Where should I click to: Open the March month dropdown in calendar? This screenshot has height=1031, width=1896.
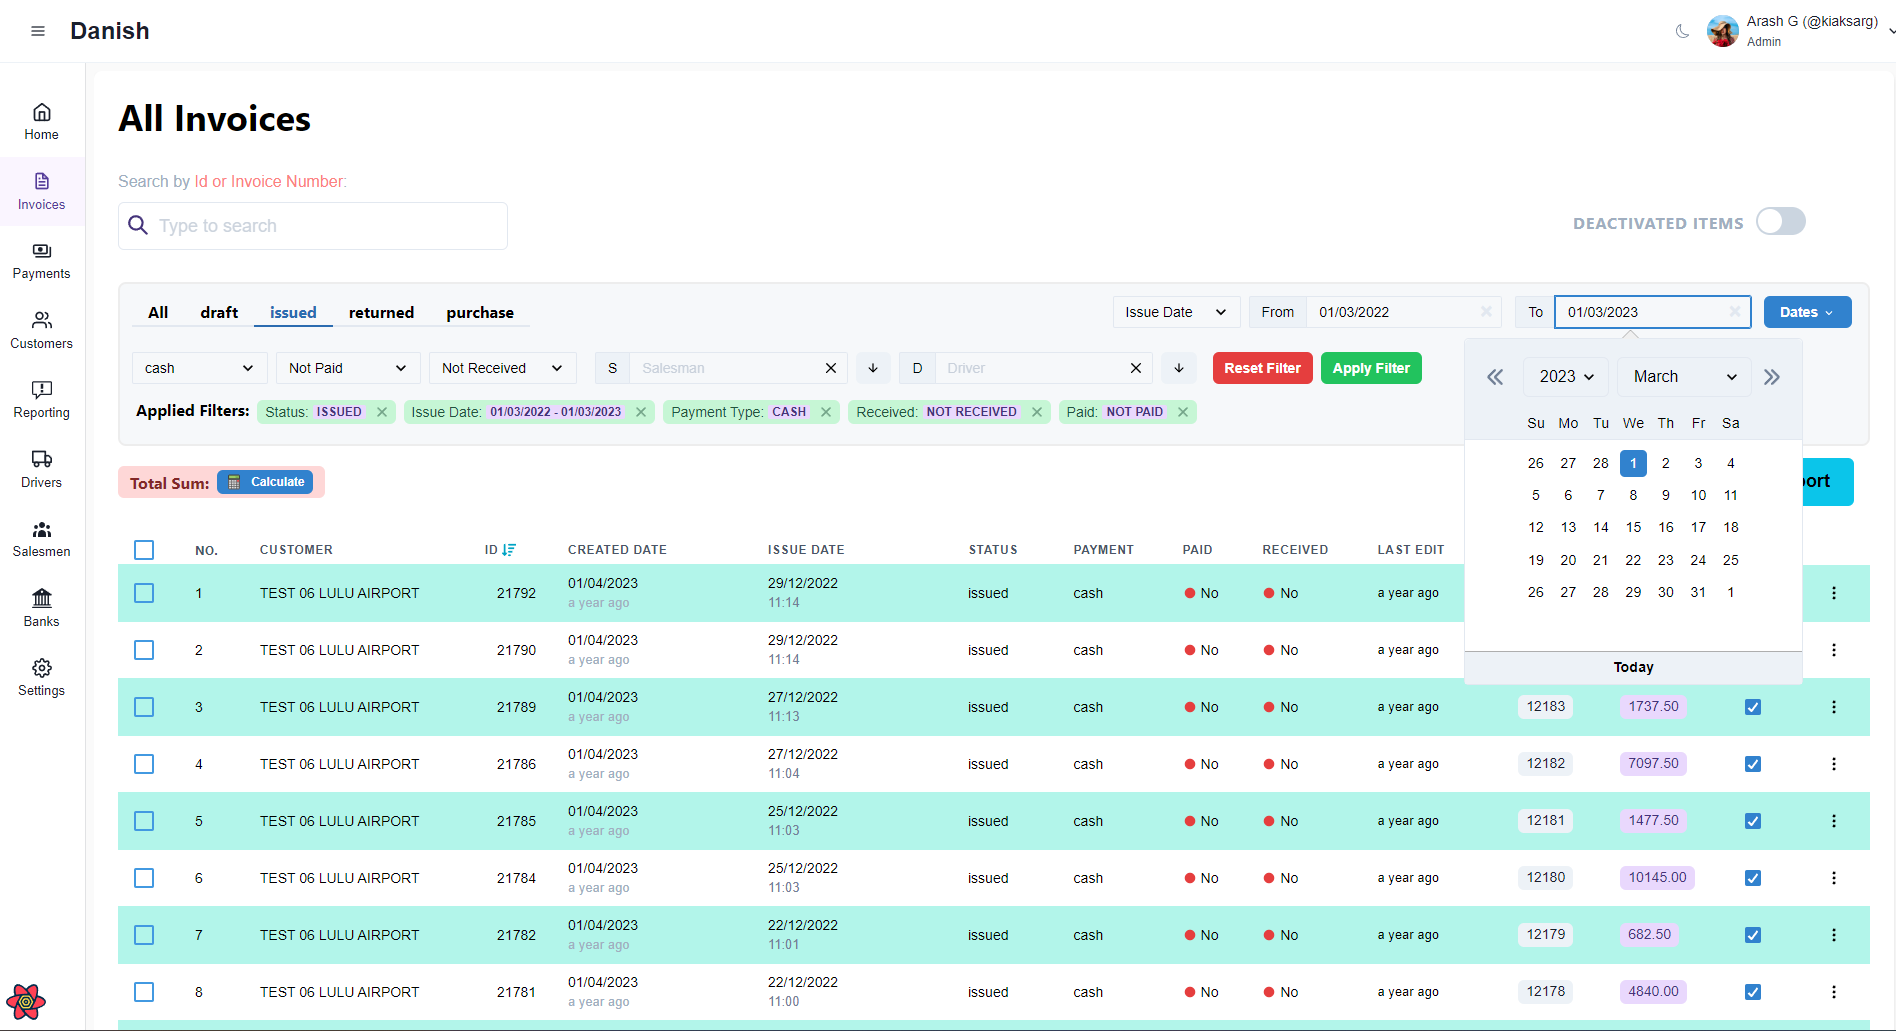1685,377
